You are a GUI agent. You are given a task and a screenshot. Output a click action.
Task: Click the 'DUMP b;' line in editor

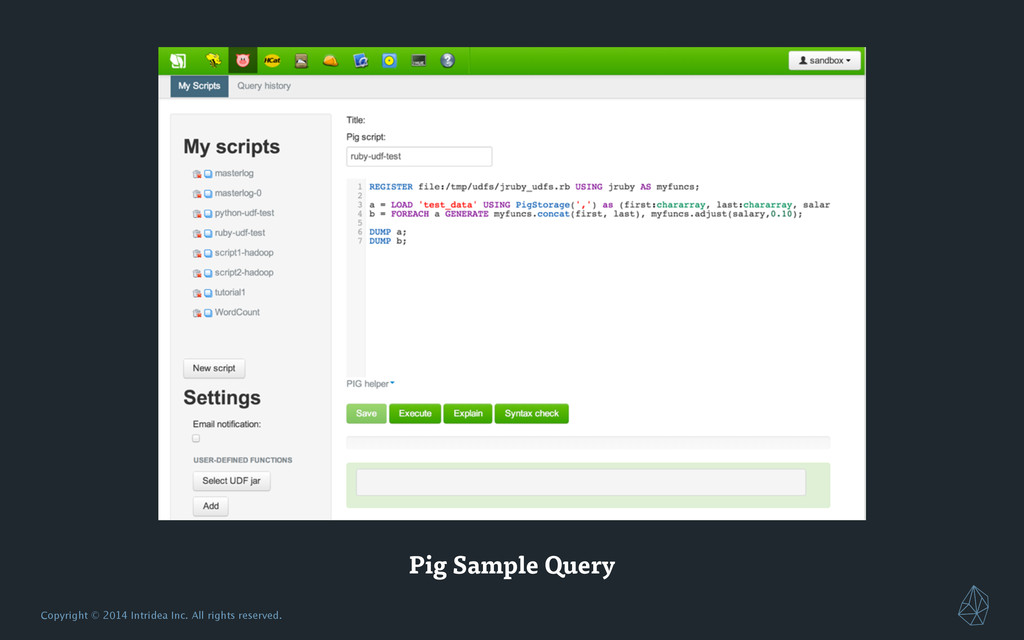click(388, 241)
